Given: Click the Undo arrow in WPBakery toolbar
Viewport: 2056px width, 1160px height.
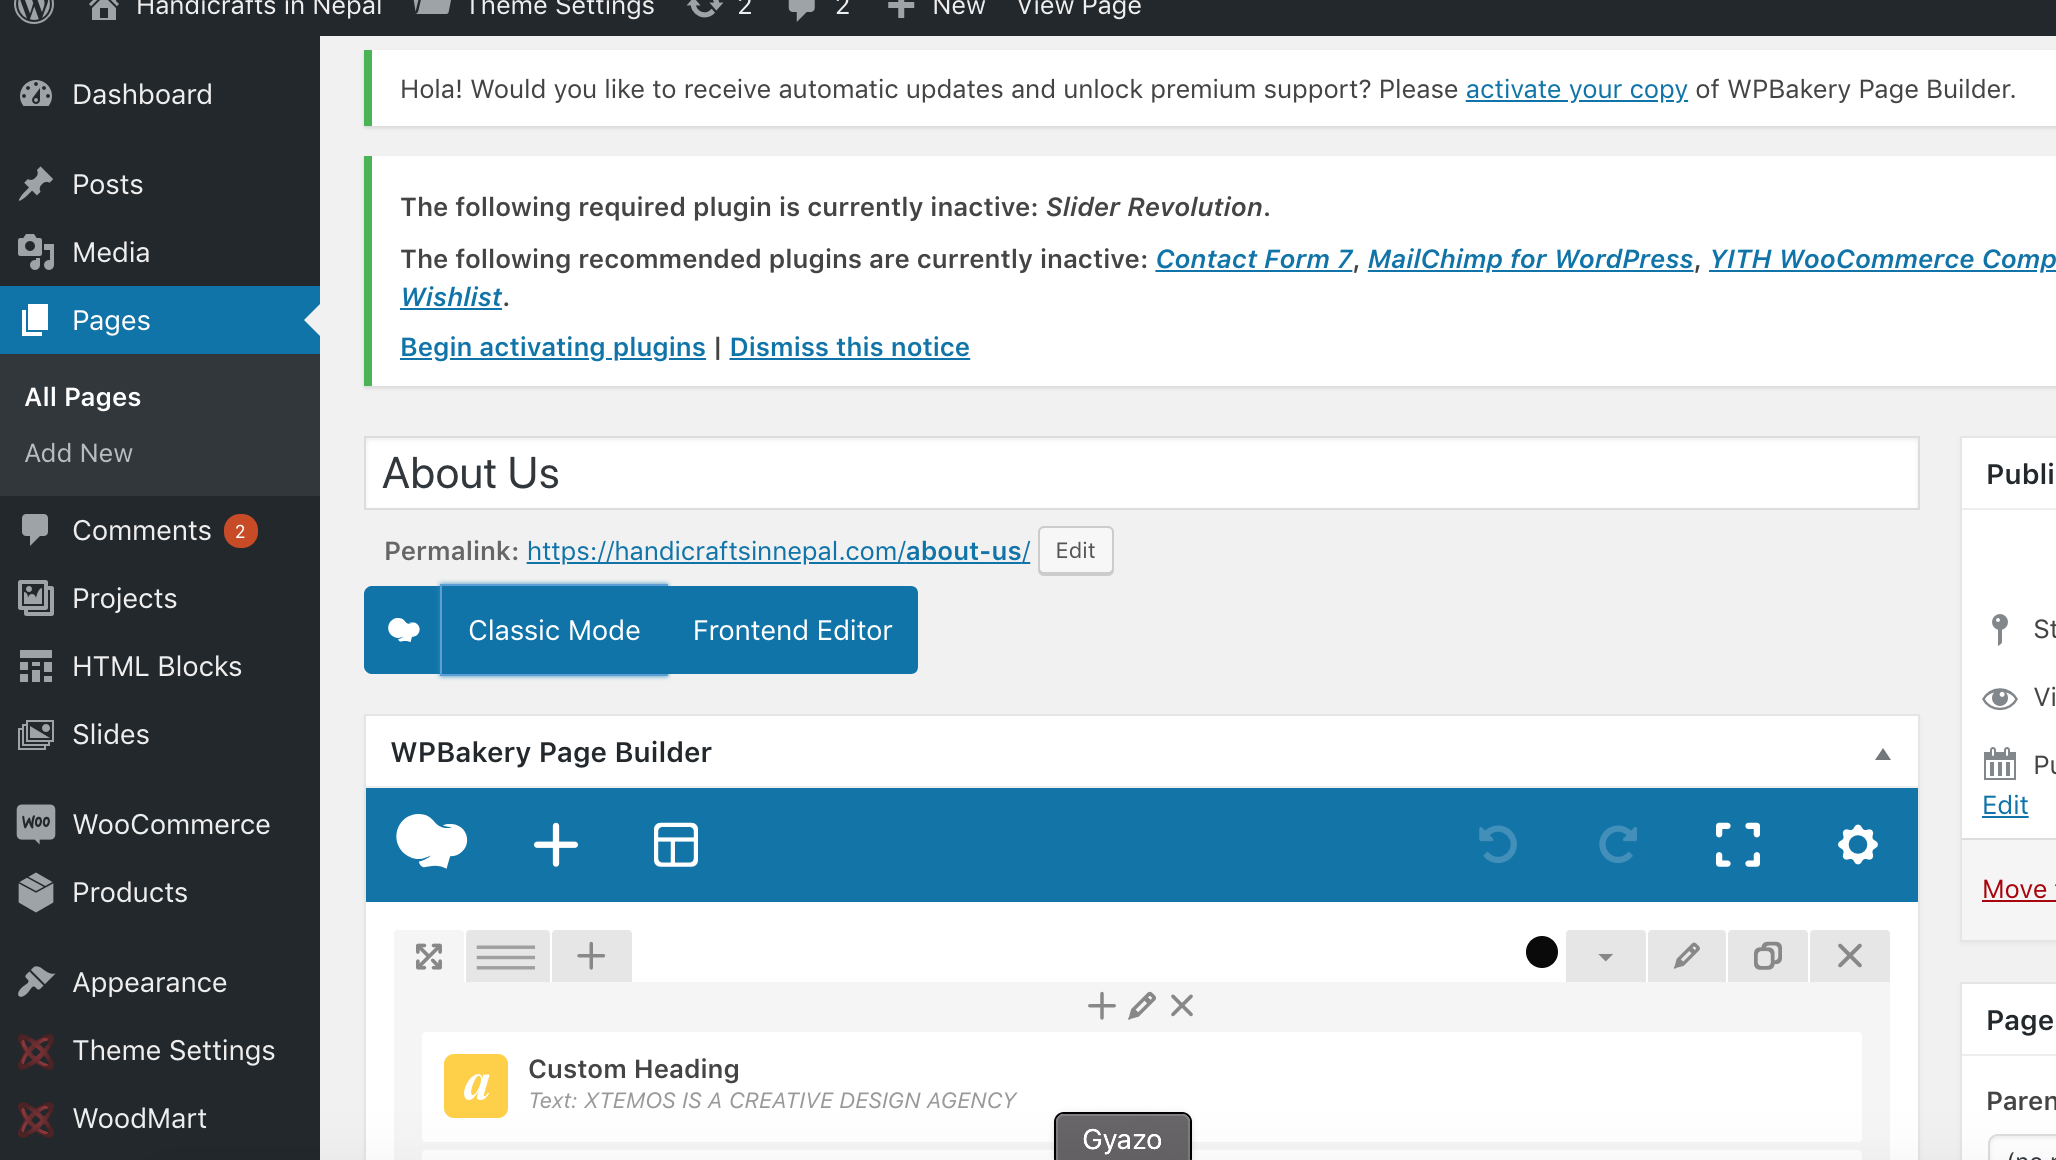Looking at the screenshot, I should 1498,845.
